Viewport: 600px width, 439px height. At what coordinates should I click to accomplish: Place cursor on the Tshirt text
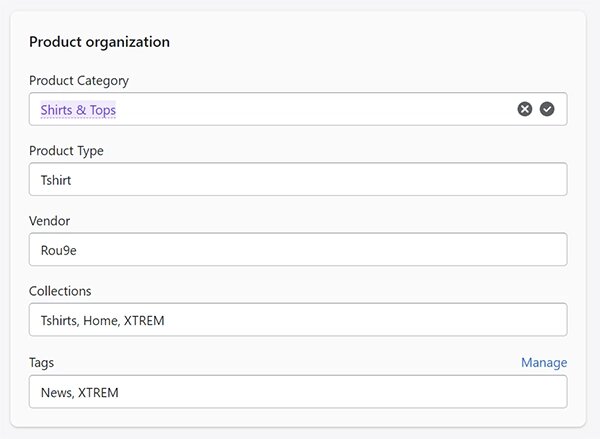pyautogui.click(x=56, y=180)
